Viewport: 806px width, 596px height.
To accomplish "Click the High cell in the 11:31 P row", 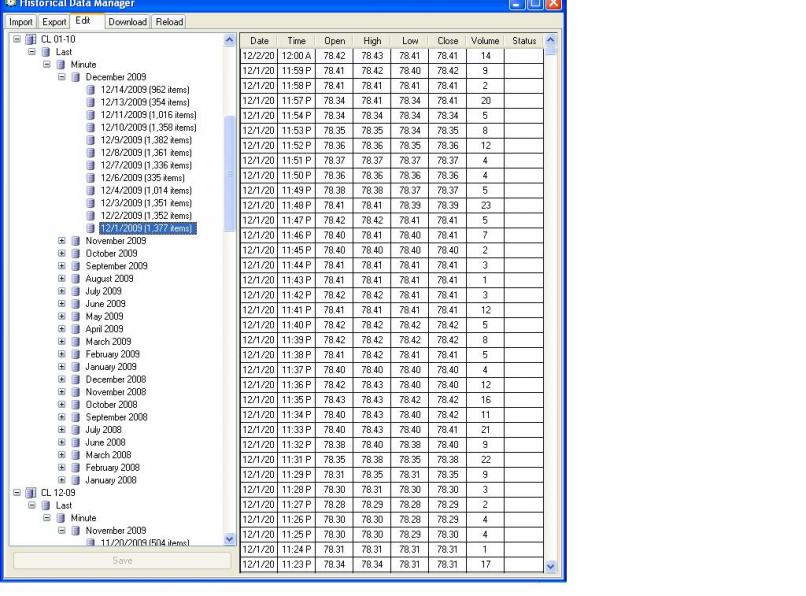I will [372, 459].
